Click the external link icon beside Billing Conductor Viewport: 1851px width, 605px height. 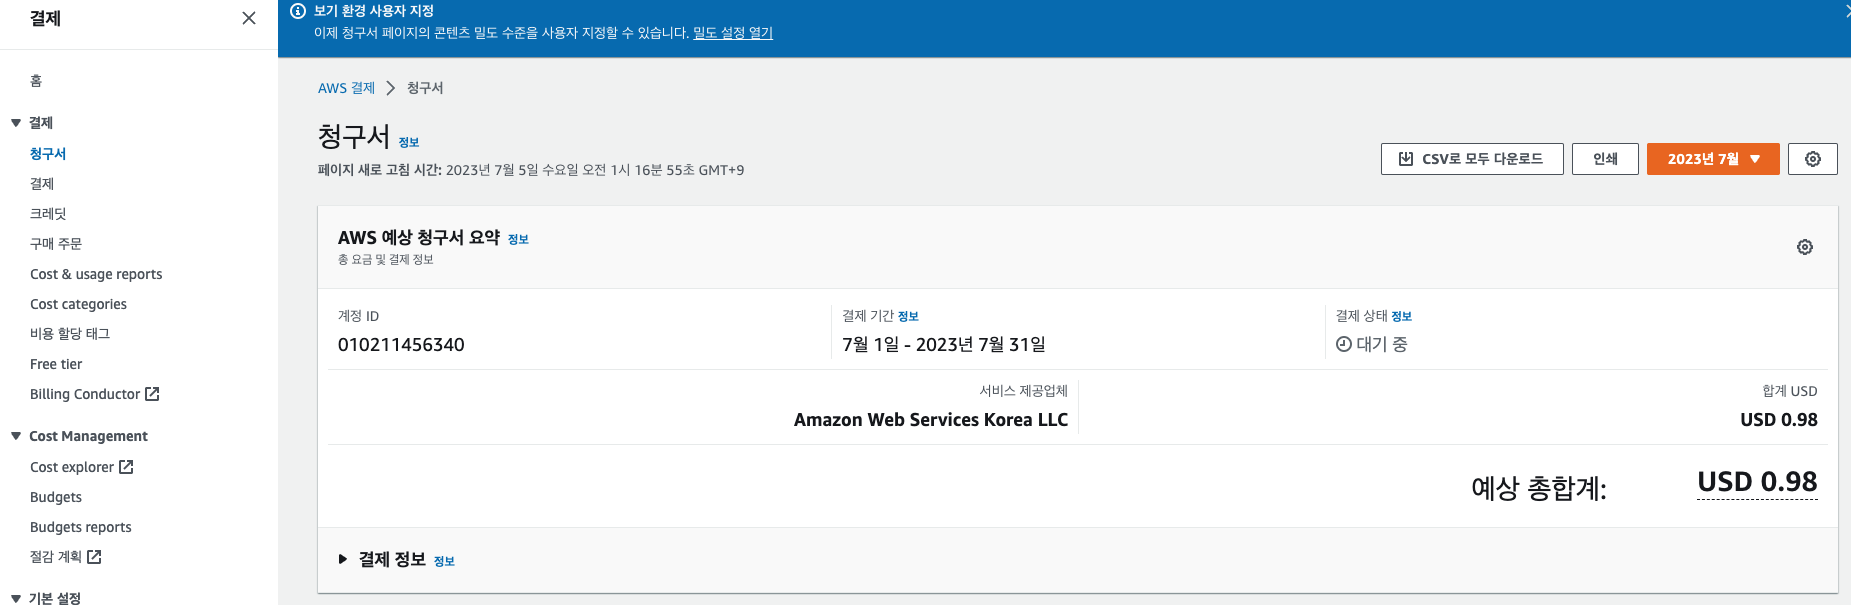click(x=152, y=394)
